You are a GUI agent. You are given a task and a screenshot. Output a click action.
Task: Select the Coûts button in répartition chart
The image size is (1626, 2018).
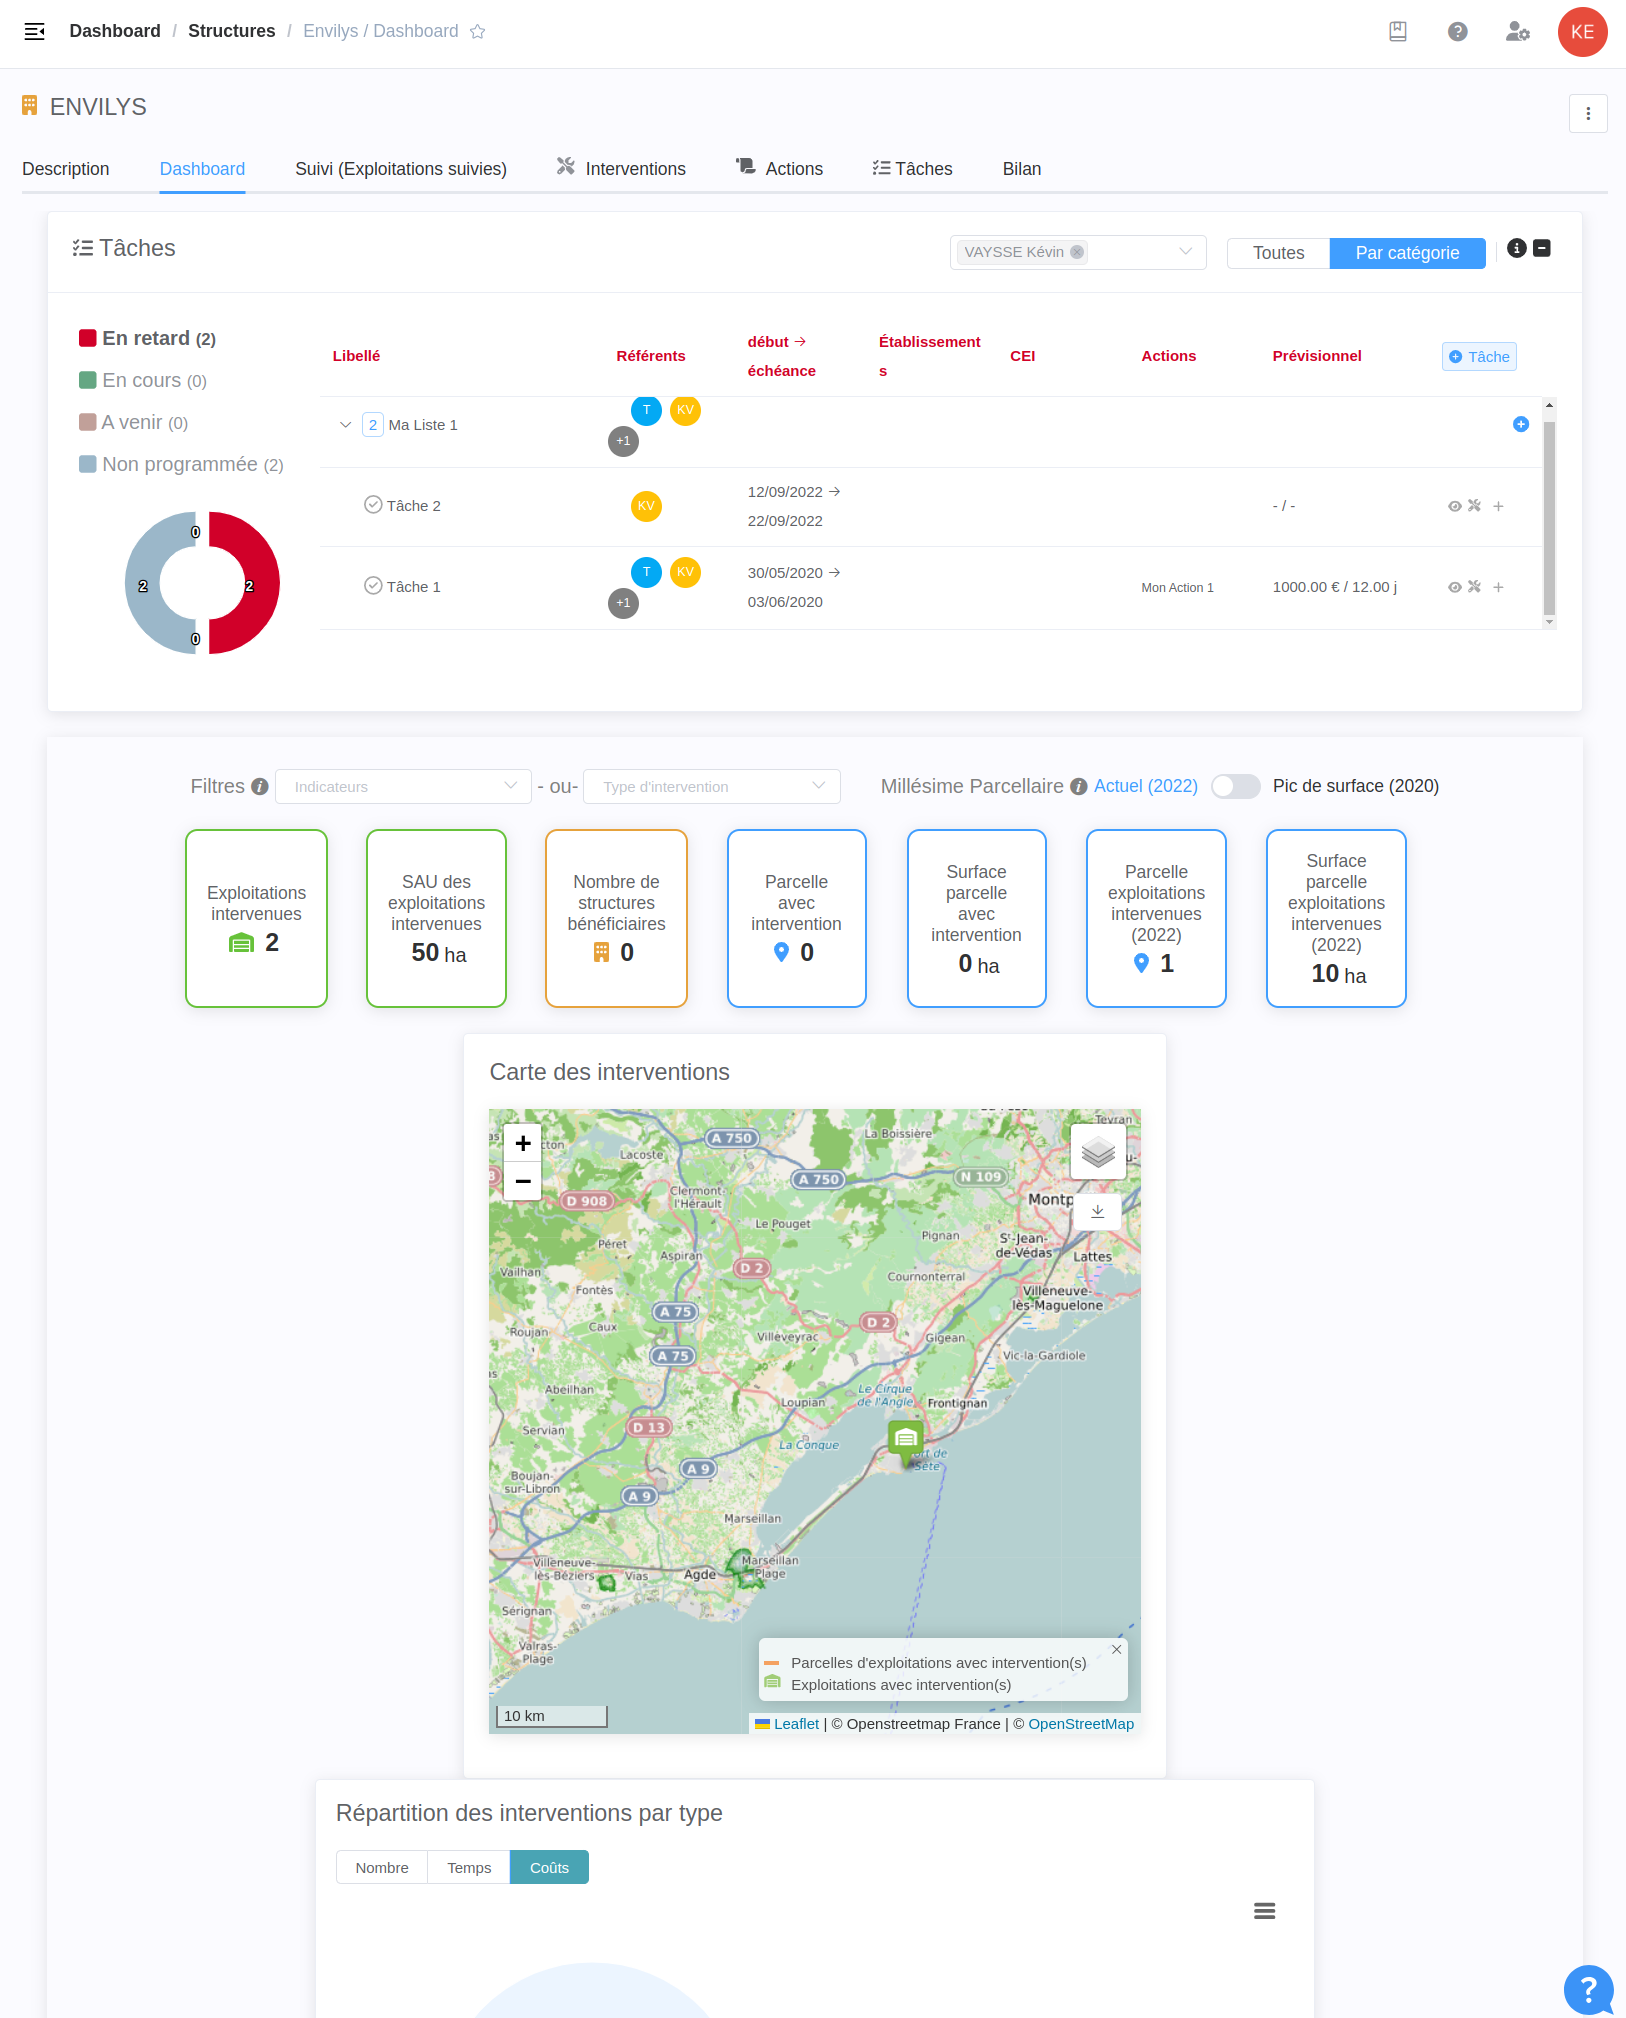point(548,1866)
